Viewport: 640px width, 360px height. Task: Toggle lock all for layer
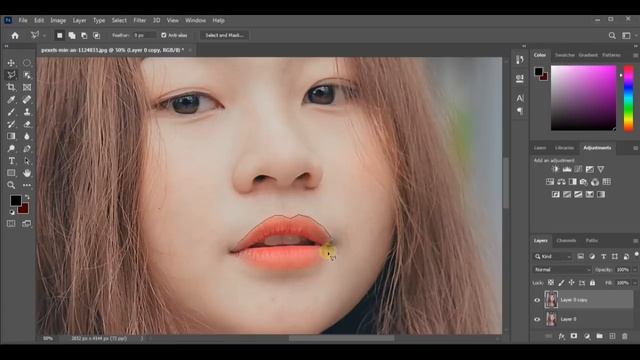[x=592, y=282]
